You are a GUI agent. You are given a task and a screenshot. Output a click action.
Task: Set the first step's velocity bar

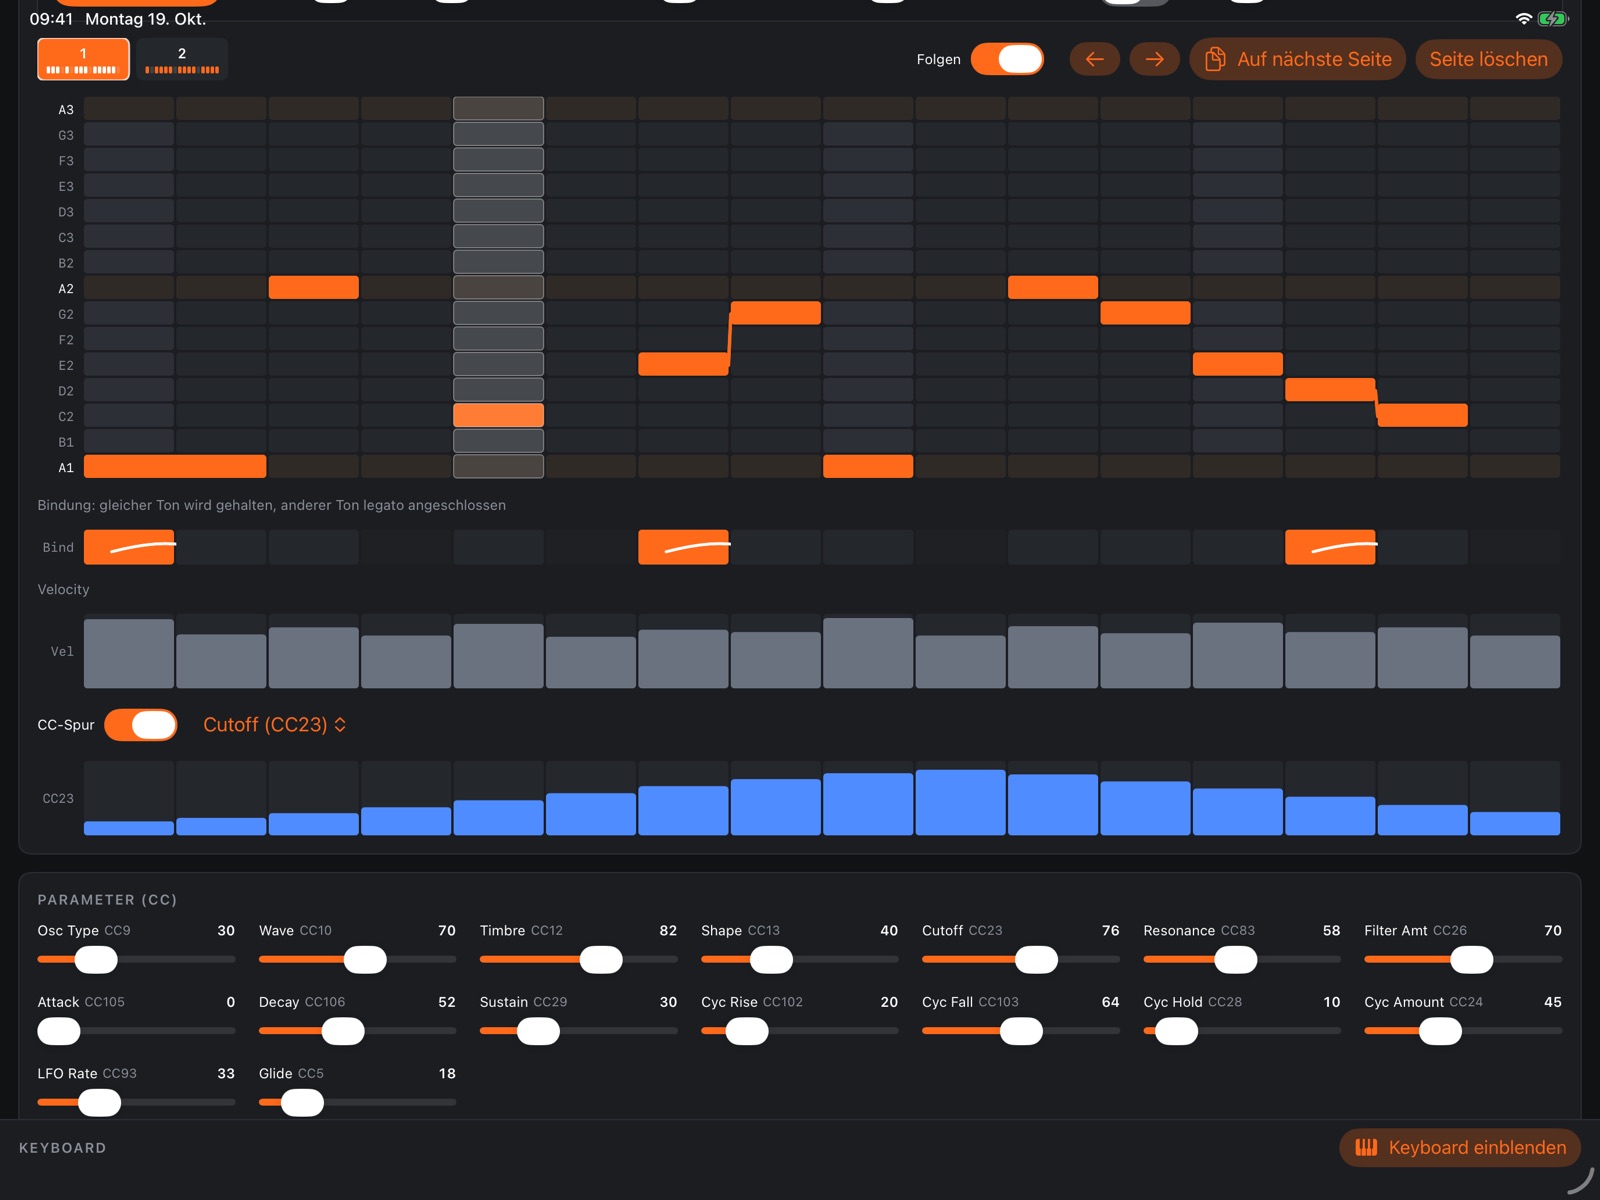click(129, 653)
